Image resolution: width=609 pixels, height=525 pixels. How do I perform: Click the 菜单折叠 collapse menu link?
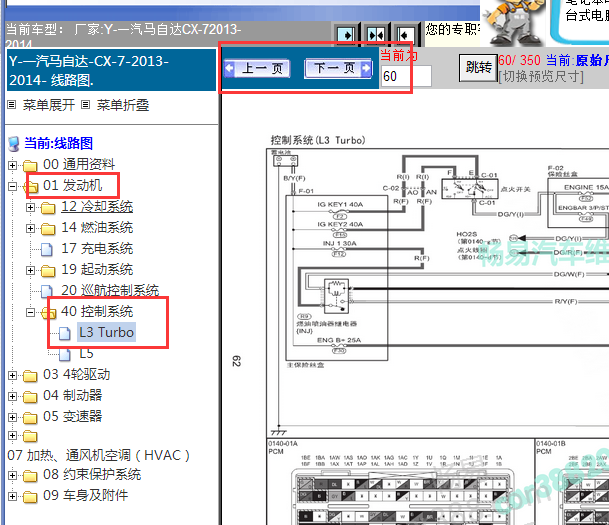[x=122, y=105]
